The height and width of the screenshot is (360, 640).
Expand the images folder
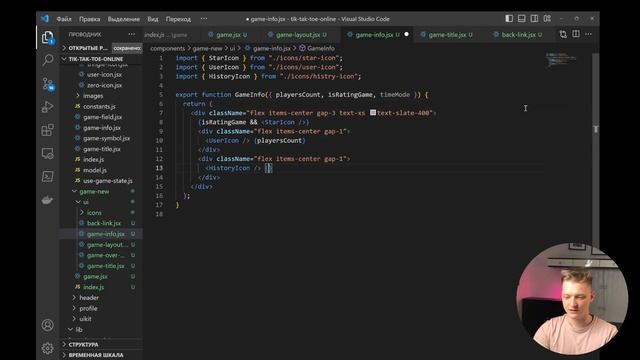tap(93, 96)
